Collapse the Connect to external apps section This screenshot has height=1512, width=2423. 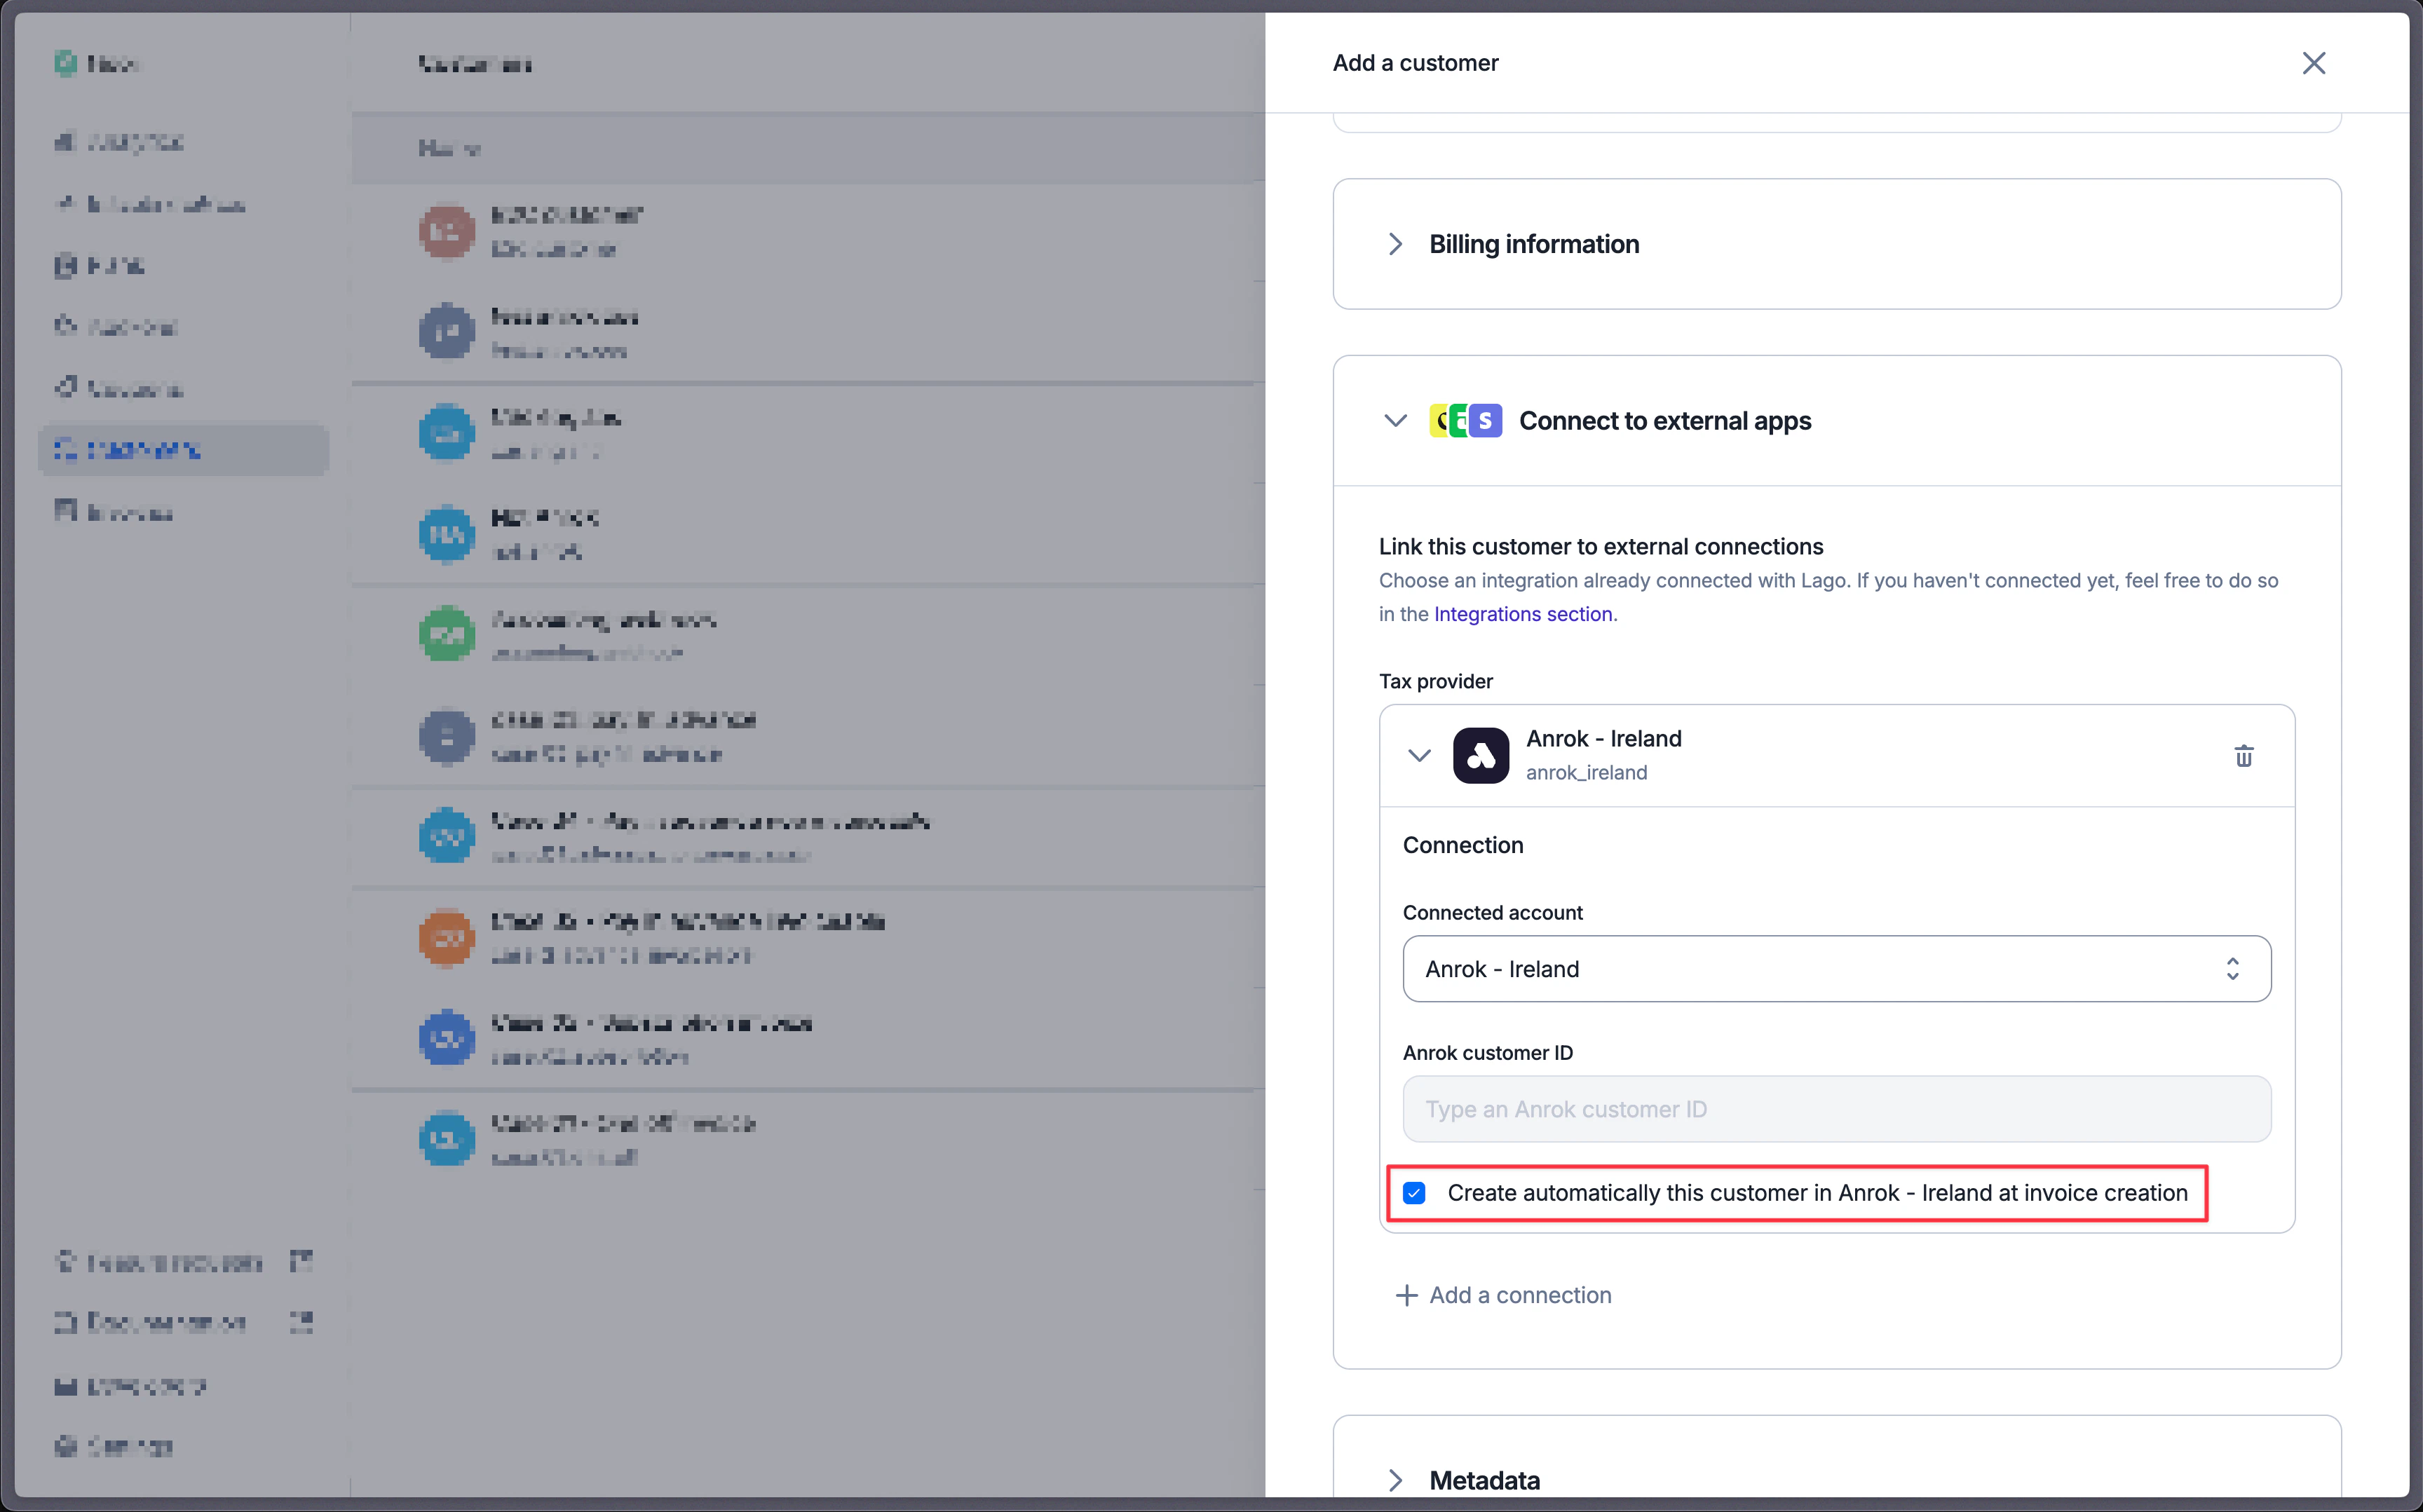click(1395, 420)
